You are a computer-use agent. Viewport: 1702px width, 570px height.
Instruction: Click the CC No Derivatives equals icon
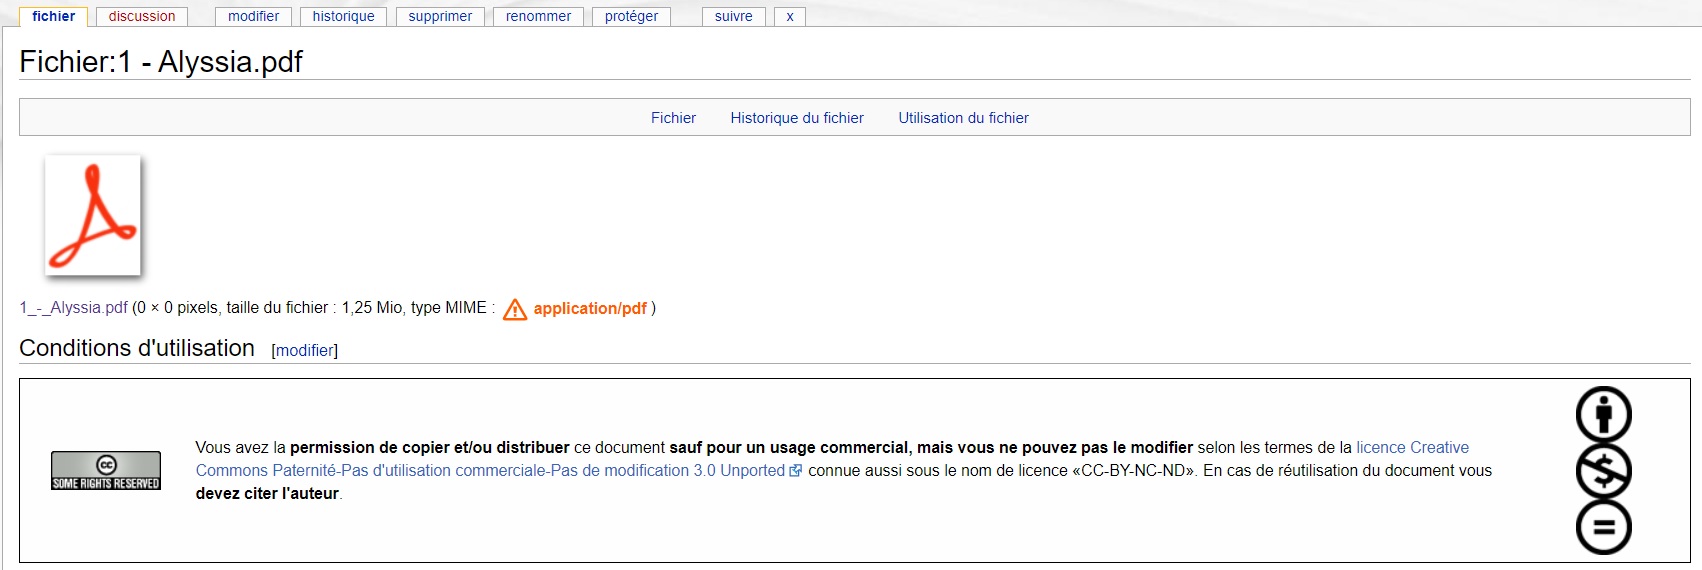[x=1603, y=527]
